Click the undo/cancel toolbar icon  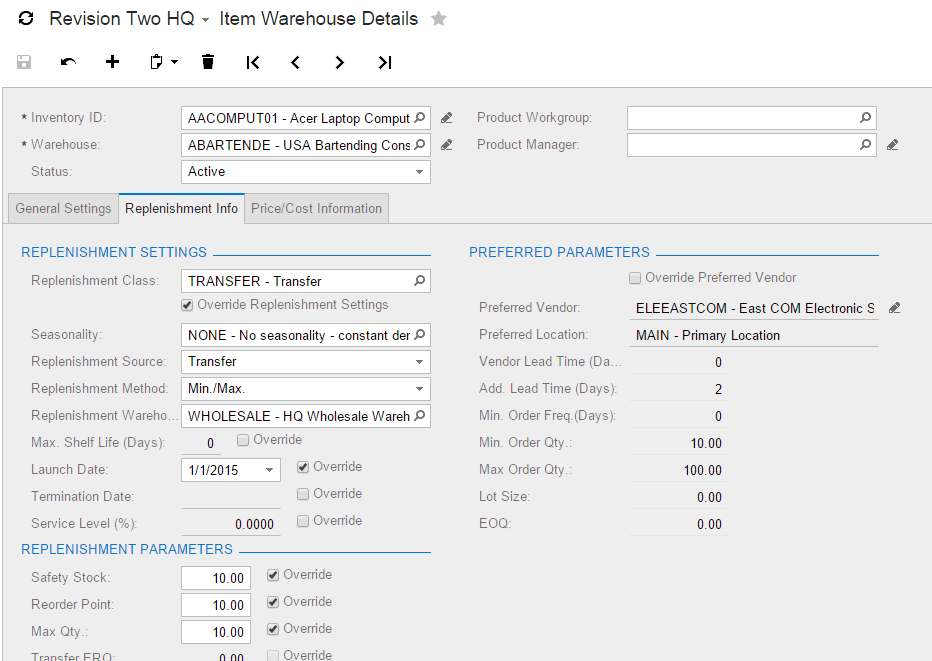(x=68, y=62)
